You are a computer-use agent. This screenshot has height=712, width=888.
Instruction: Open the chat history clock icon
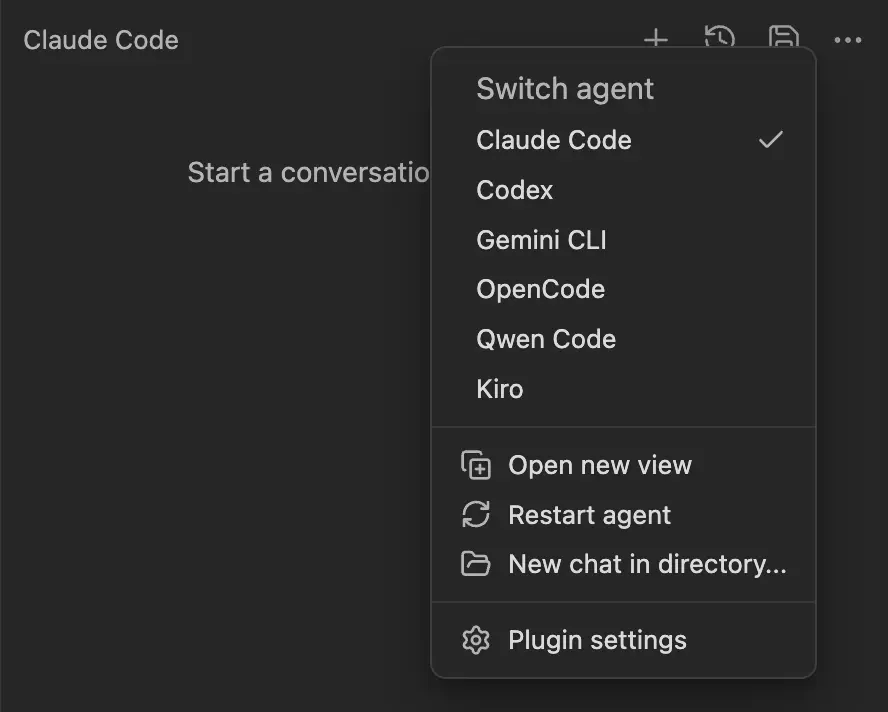click(x=719, y=37)
